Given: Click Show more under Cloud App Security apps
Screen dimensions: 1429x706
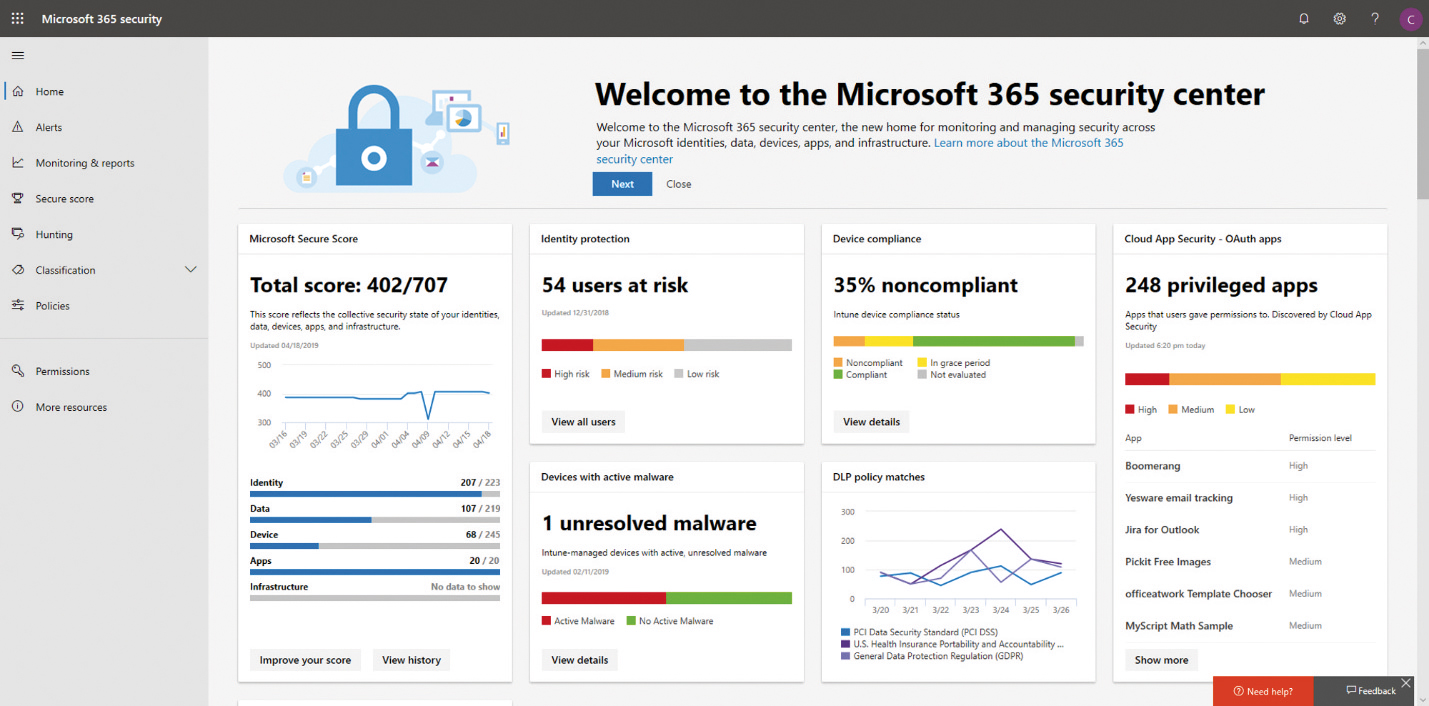Looking at the screenshot, I should pyautogui.click(x=1160, y=660).
